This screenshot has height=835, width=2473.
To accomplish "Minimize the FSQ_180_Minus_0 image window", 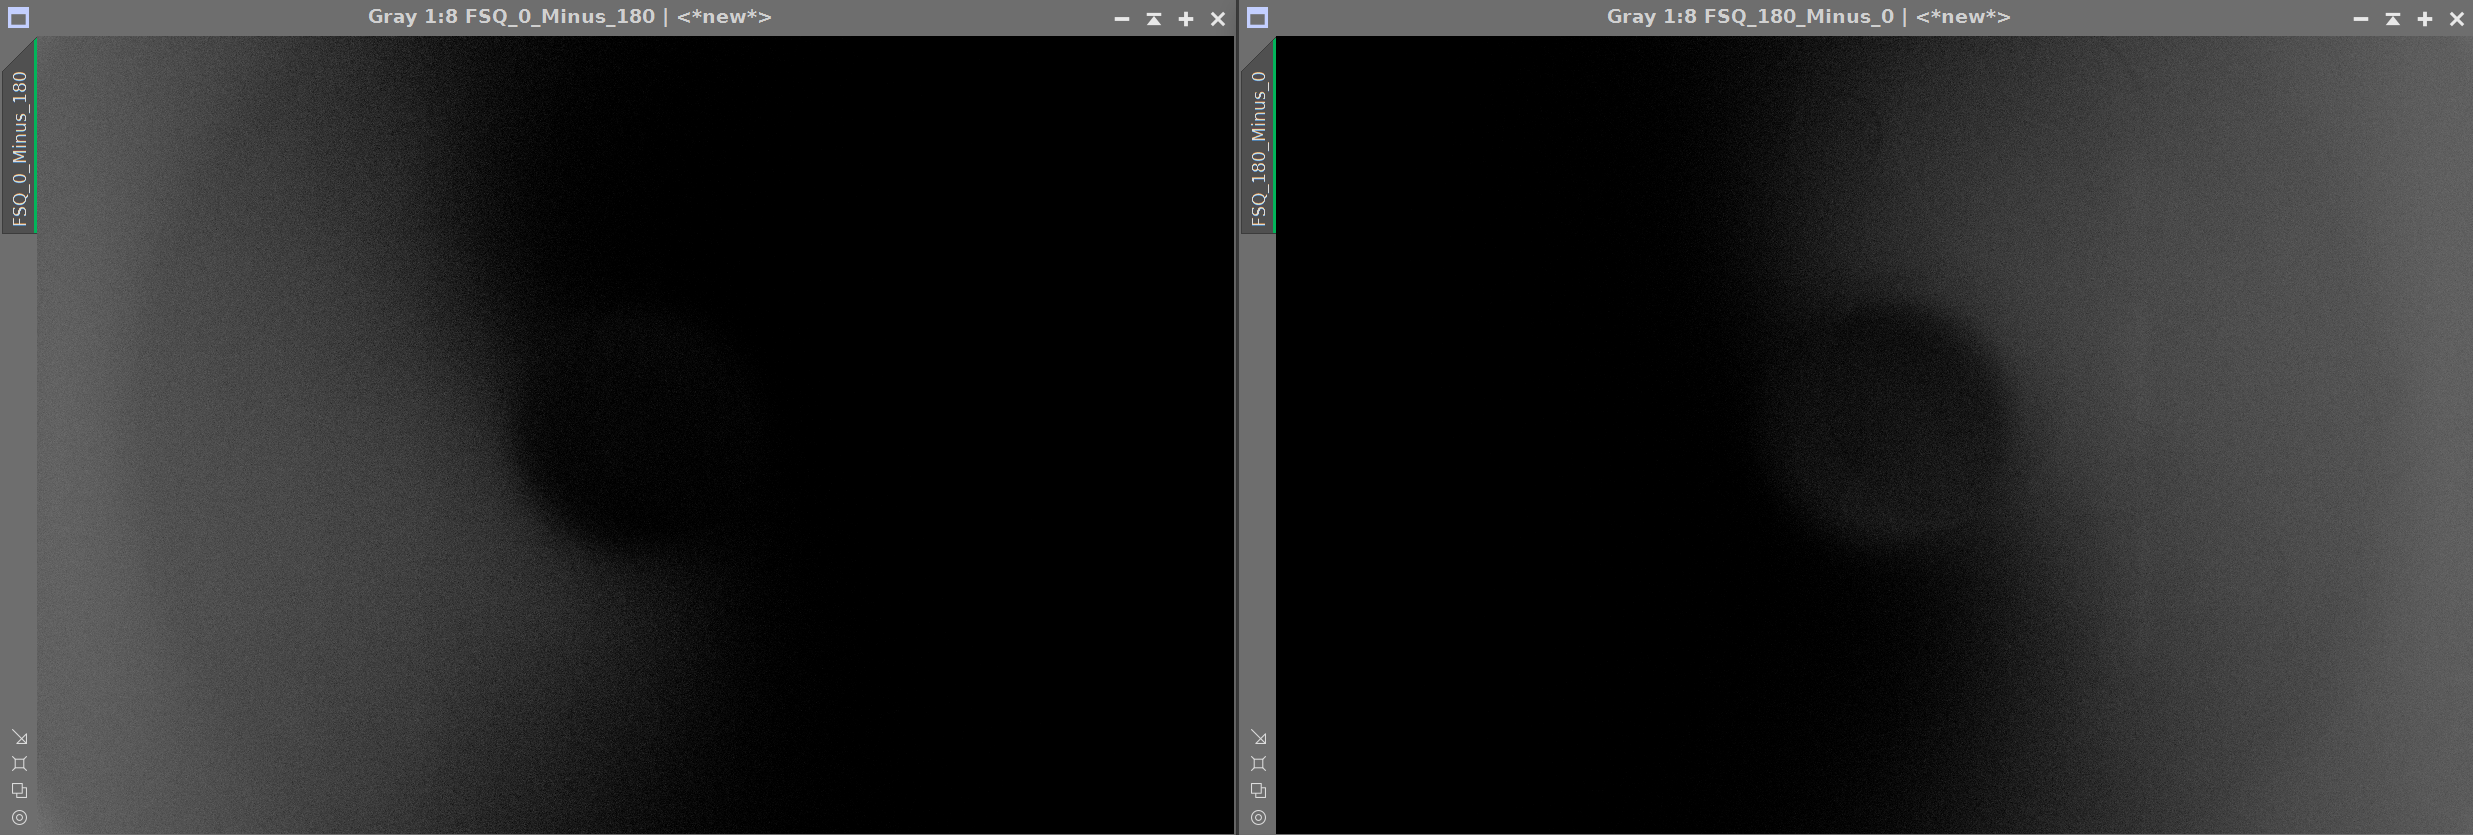I will tap(2361, 19).
